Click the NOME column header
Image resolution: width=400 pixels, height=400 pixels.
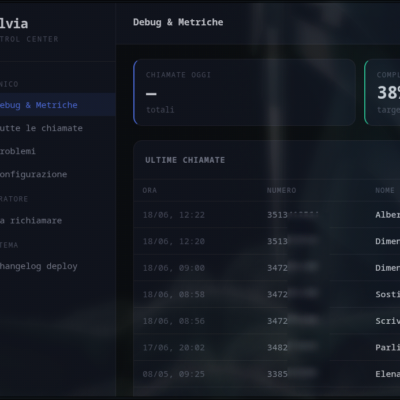point(385,190)
